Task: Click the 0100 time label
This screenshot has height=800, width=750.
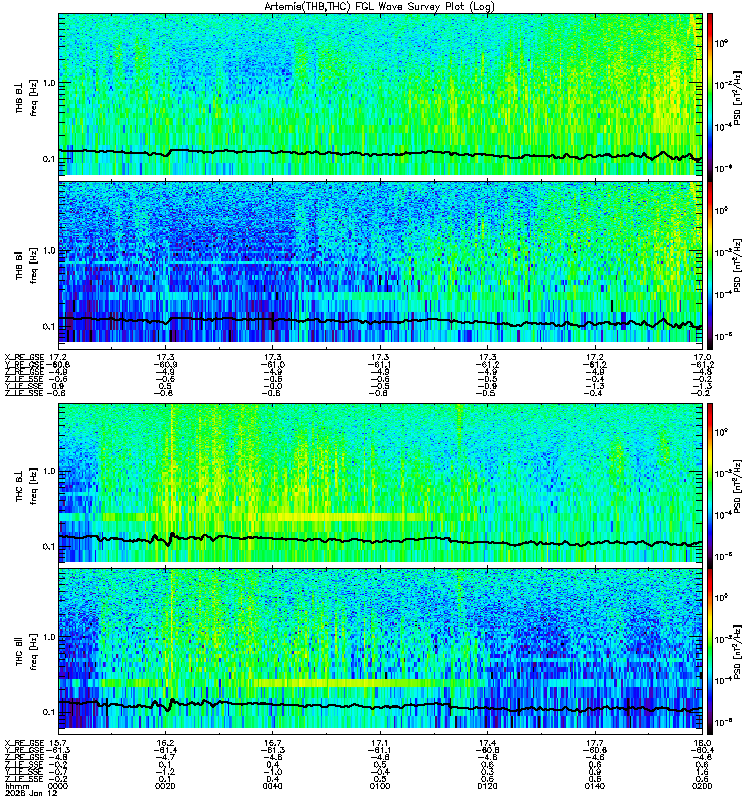Action: point(380,786)
